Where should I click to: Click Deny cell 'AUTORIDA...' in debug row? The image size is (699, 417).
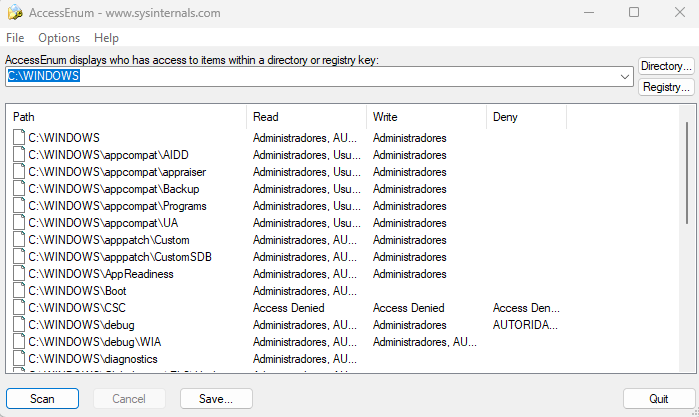(x=525, y=325)
